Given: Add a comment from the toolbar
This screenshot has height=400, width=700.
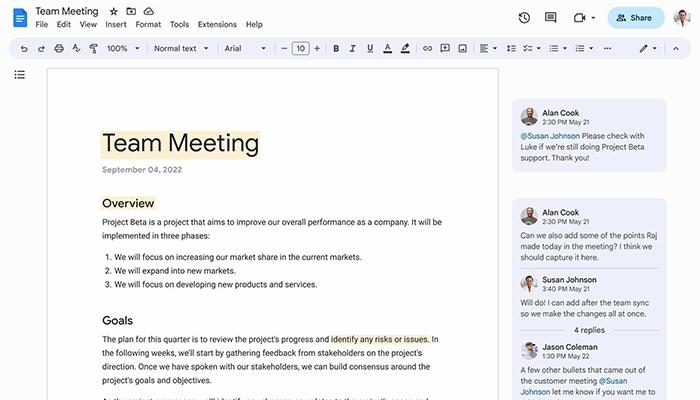Looking at the screenshot, I should click(x=445, y=48).
